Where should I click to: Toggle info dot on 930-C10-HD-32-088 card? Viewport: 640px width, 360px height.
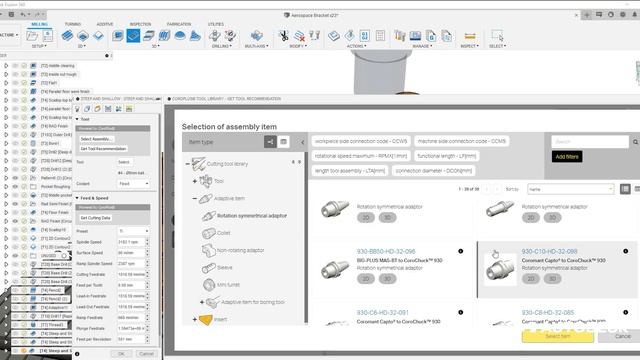[625, 251]
